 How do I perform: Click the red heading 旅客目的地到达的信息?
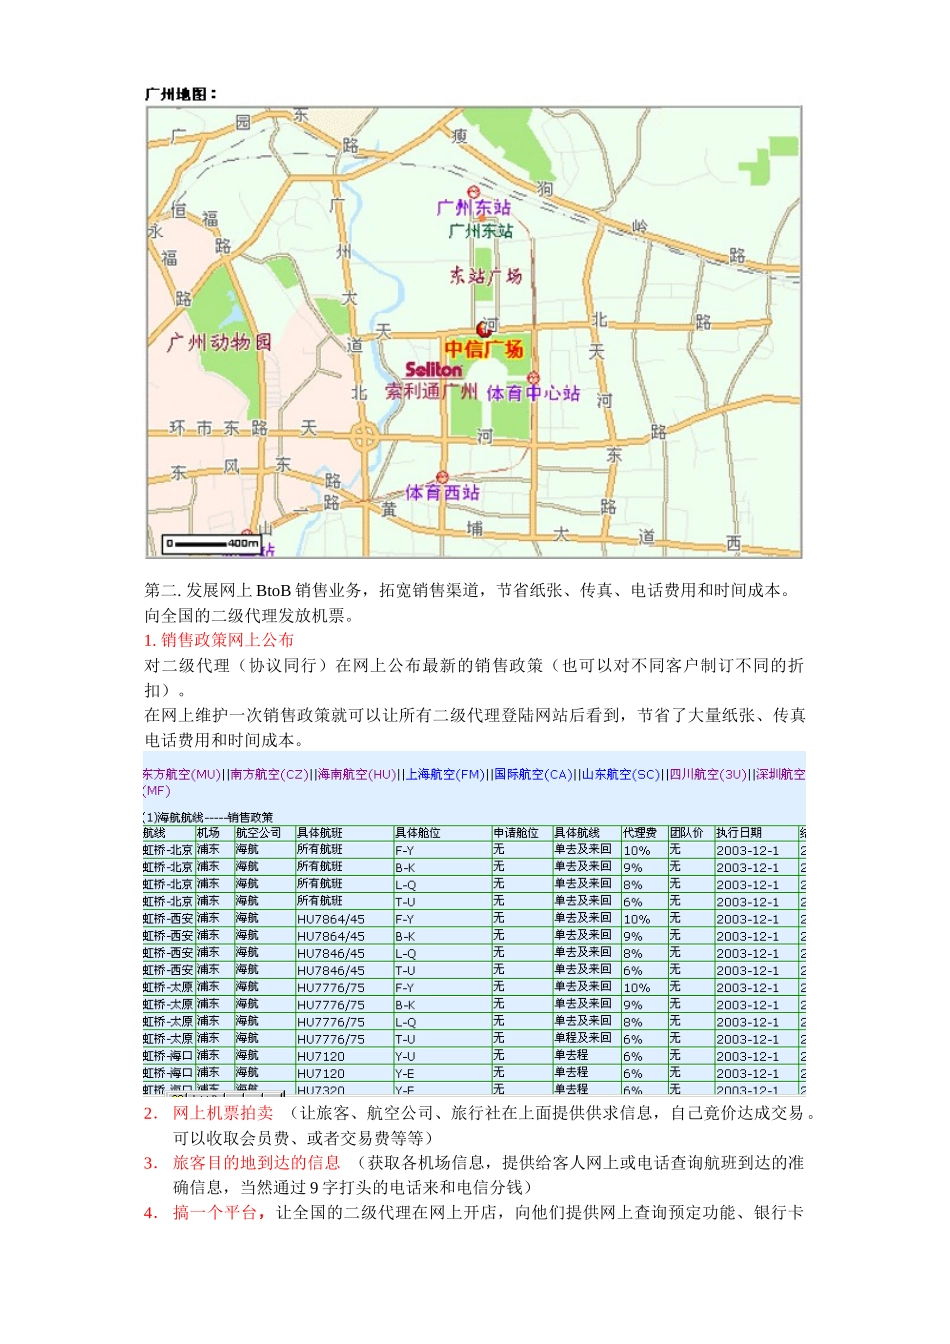tap(257, 1163)
